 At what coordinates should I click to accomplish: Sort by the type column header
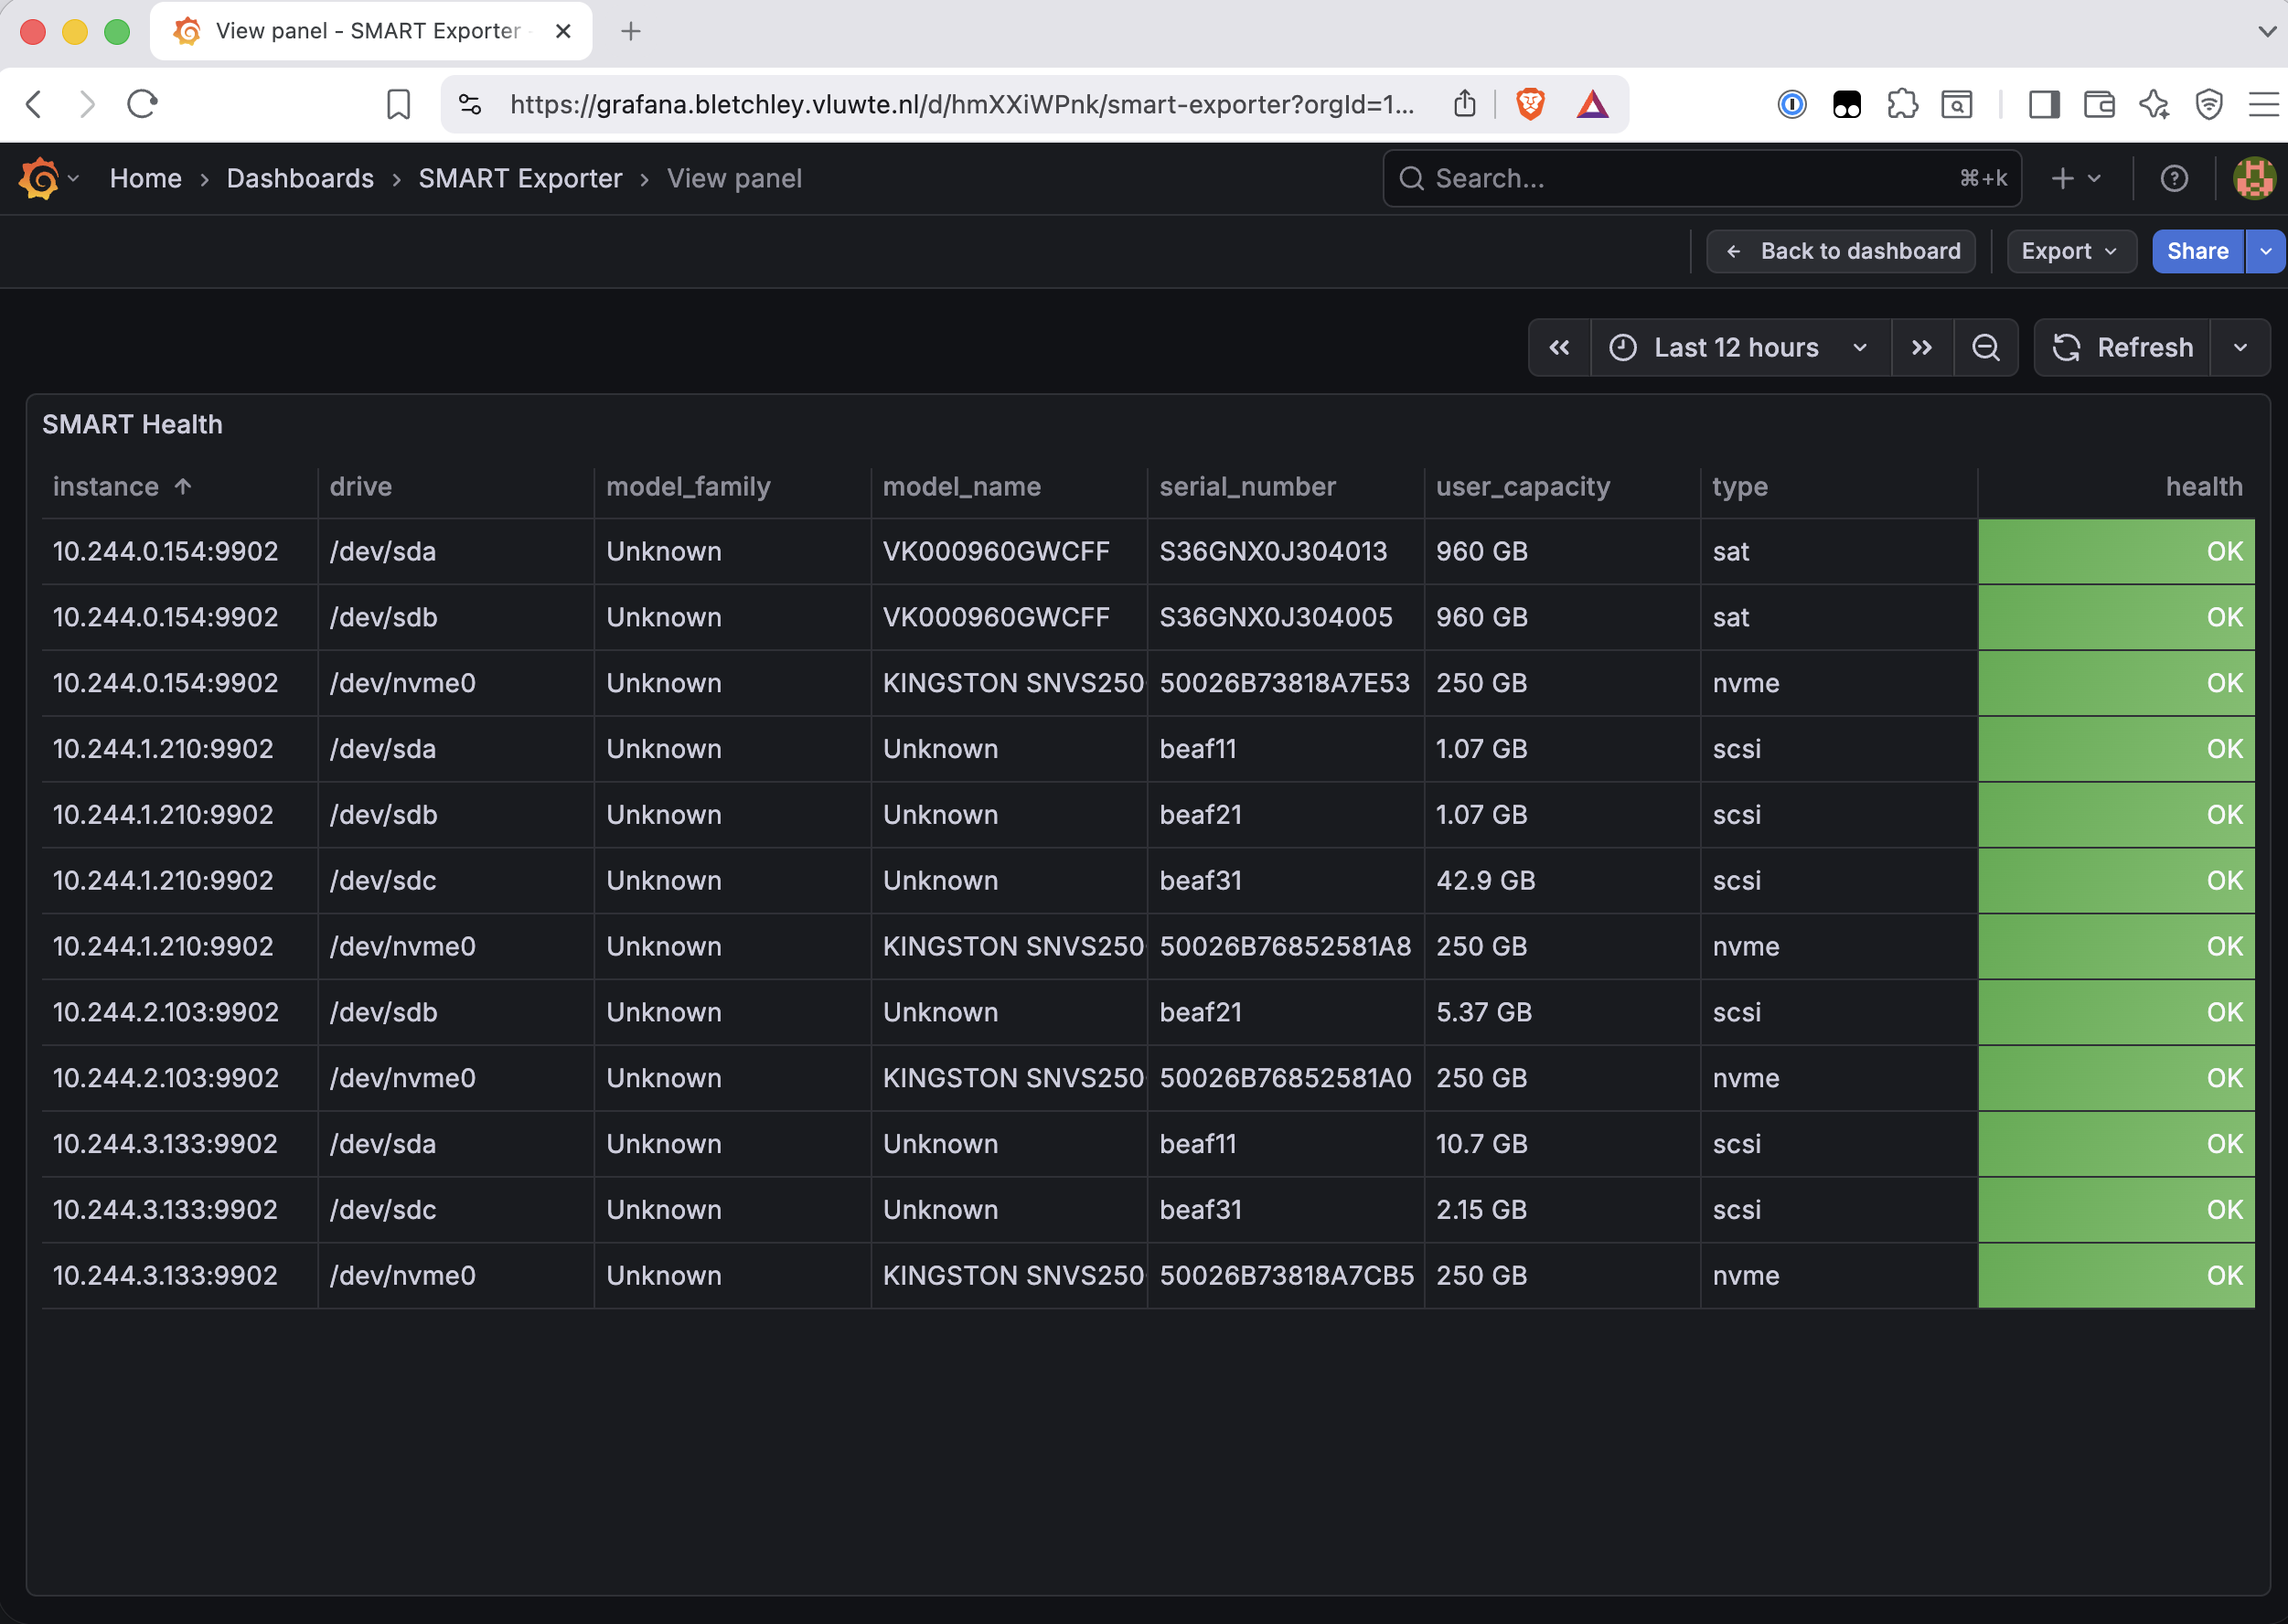coord(1740,487)
